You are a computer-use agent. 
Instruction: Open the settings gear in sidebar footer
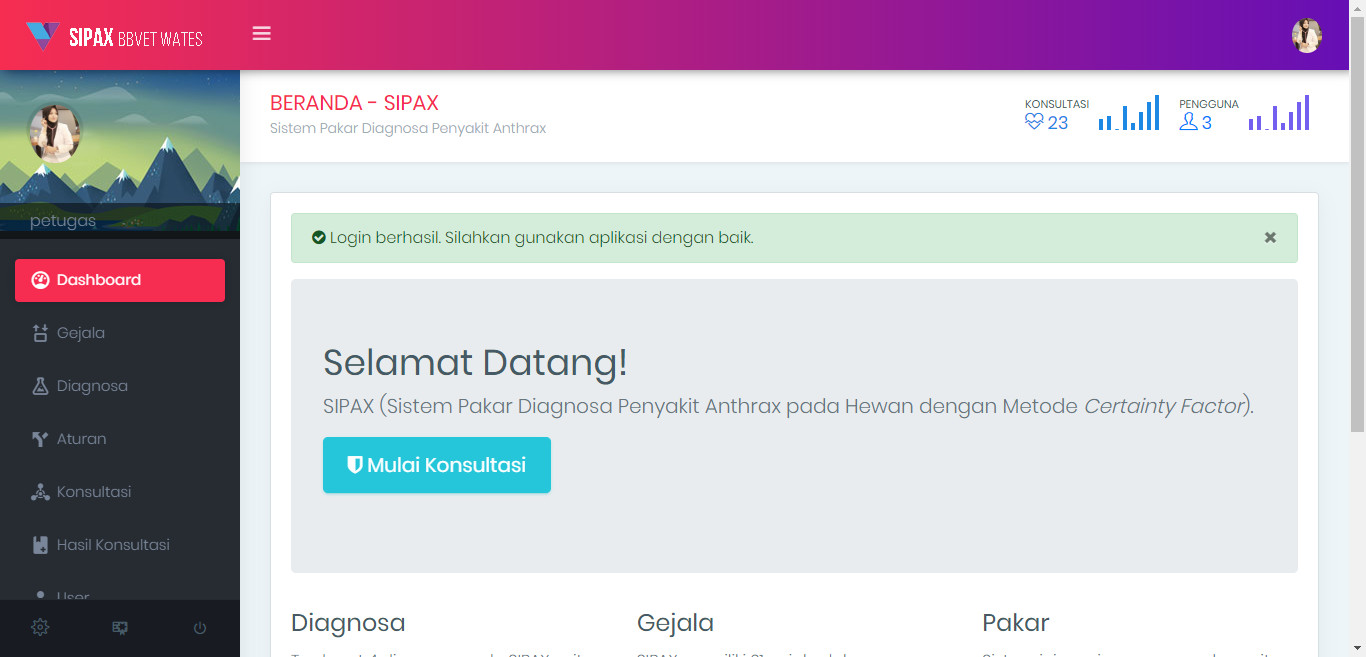click(x=40, y=627)
